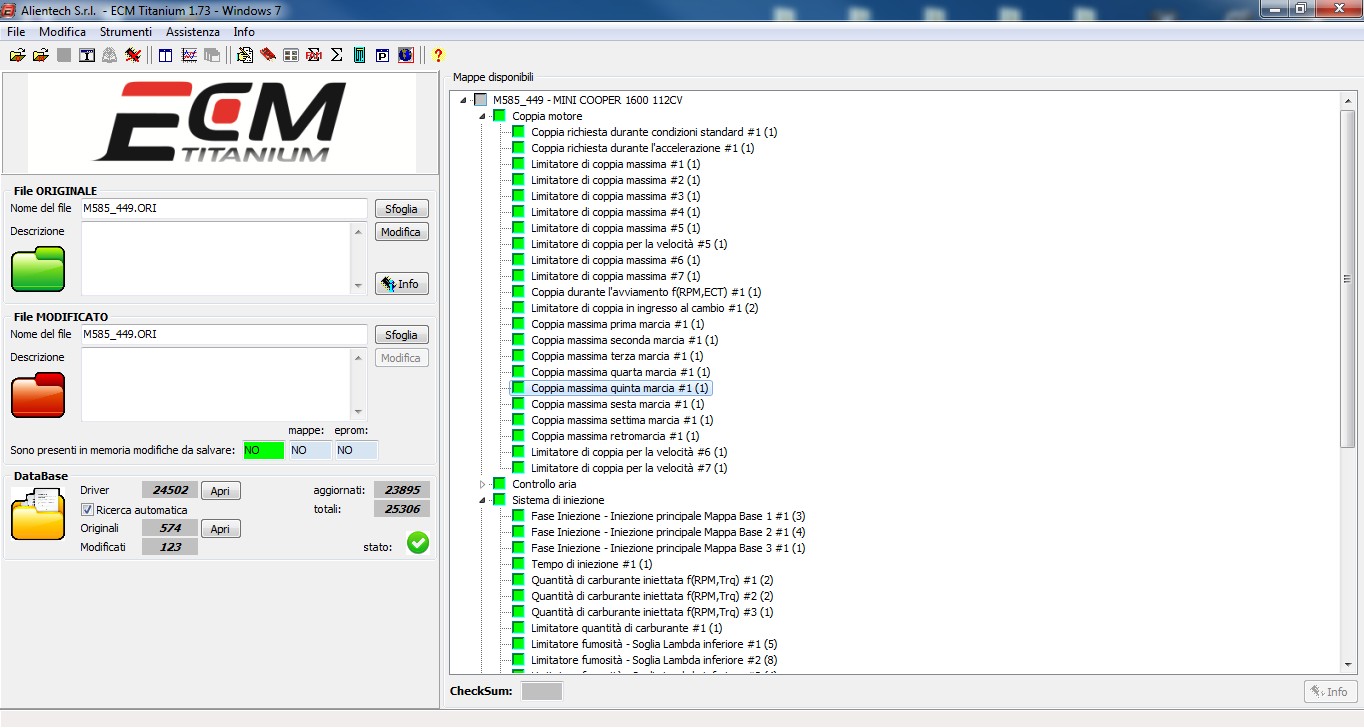Open the Assistenza menu
This screenshot has height=728, width=1364.
pyautogui.click(x=192, y=32)
